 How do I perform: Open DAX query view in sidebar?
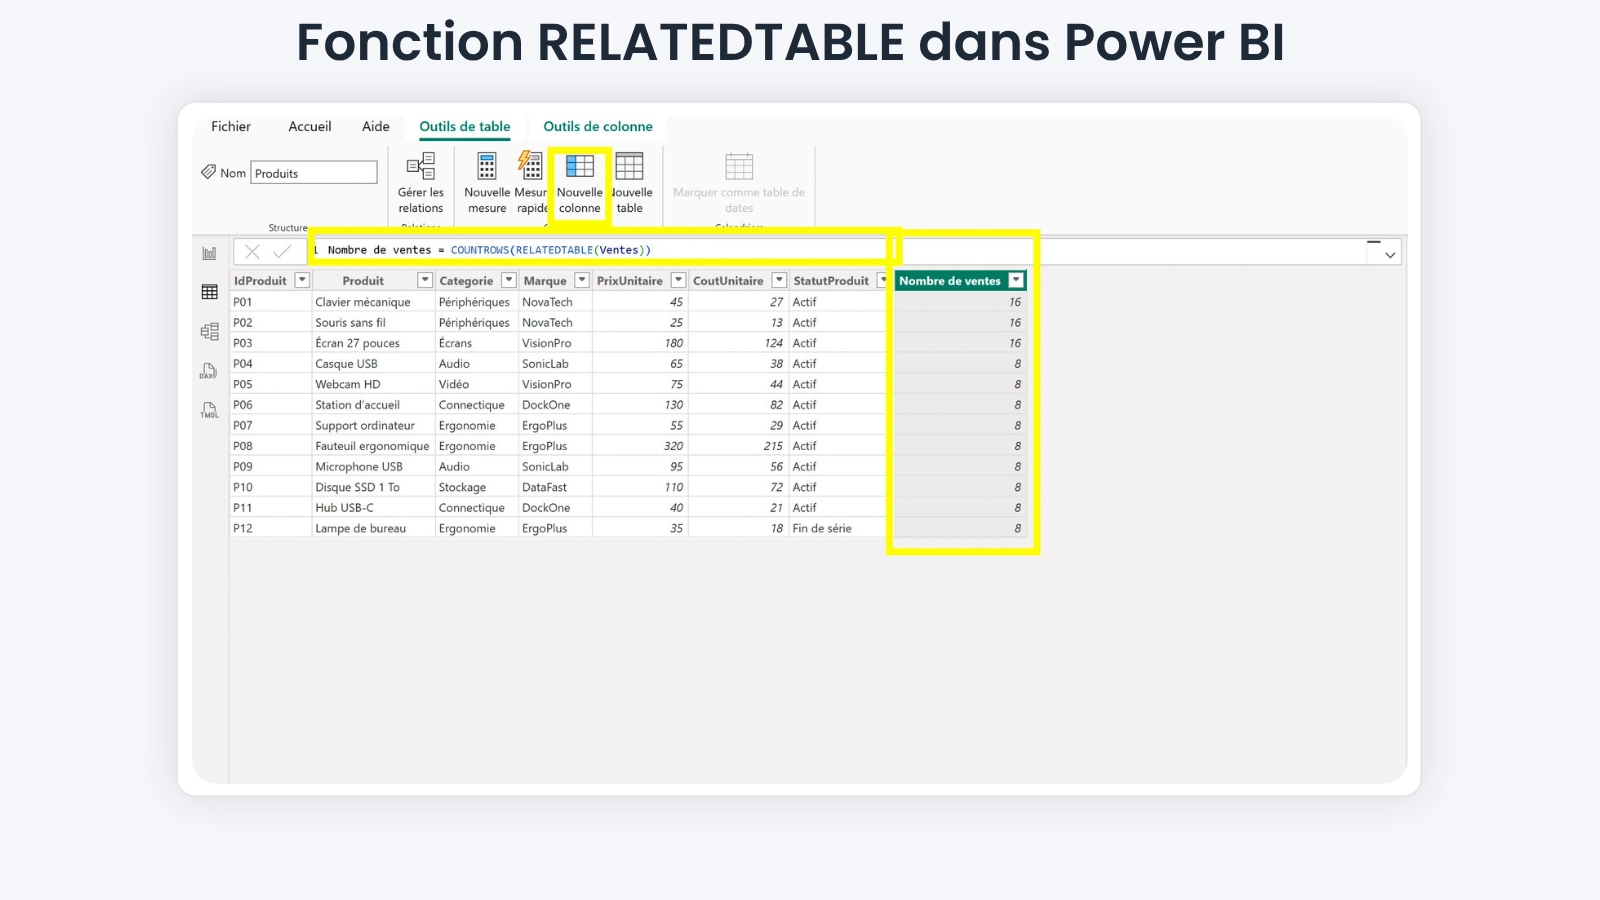click(x=209, y=371)
